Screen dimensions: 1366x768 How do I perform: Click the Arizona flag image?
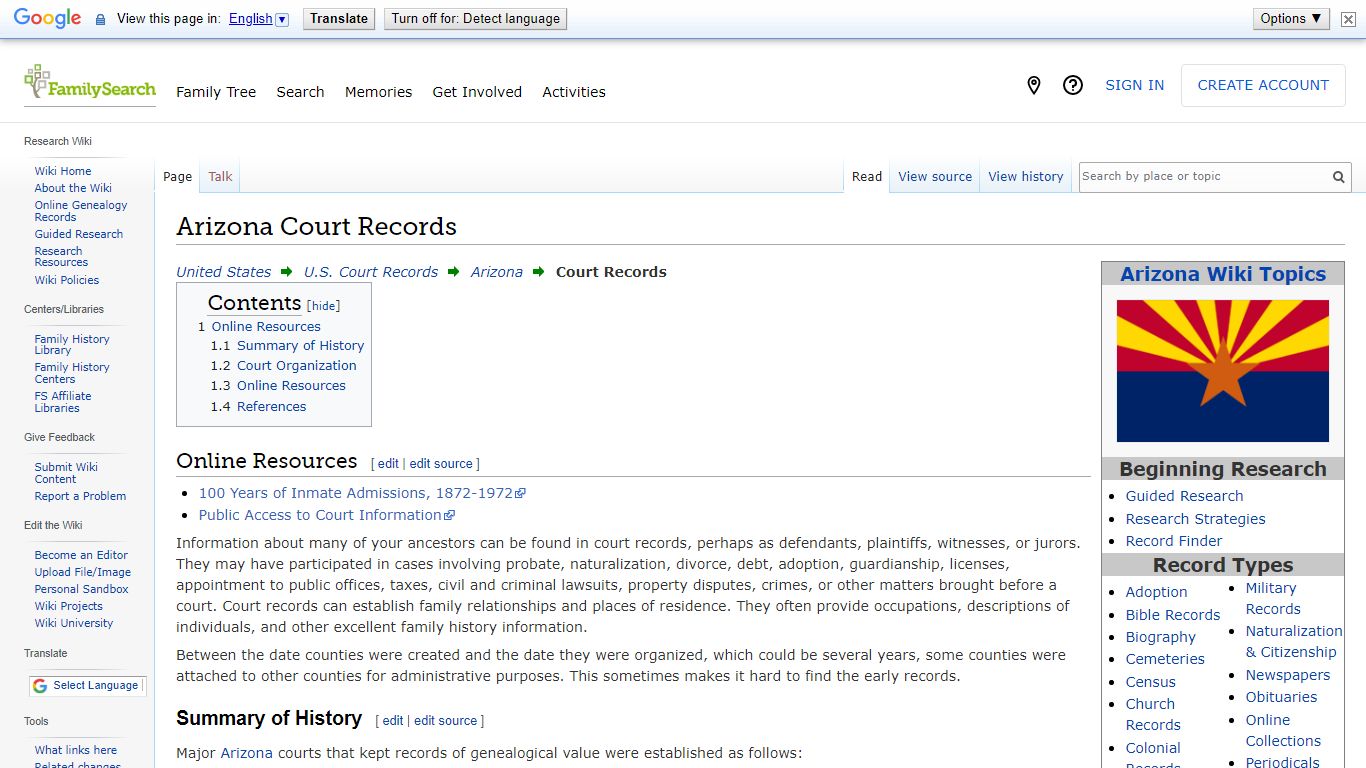coord(1222,371)
